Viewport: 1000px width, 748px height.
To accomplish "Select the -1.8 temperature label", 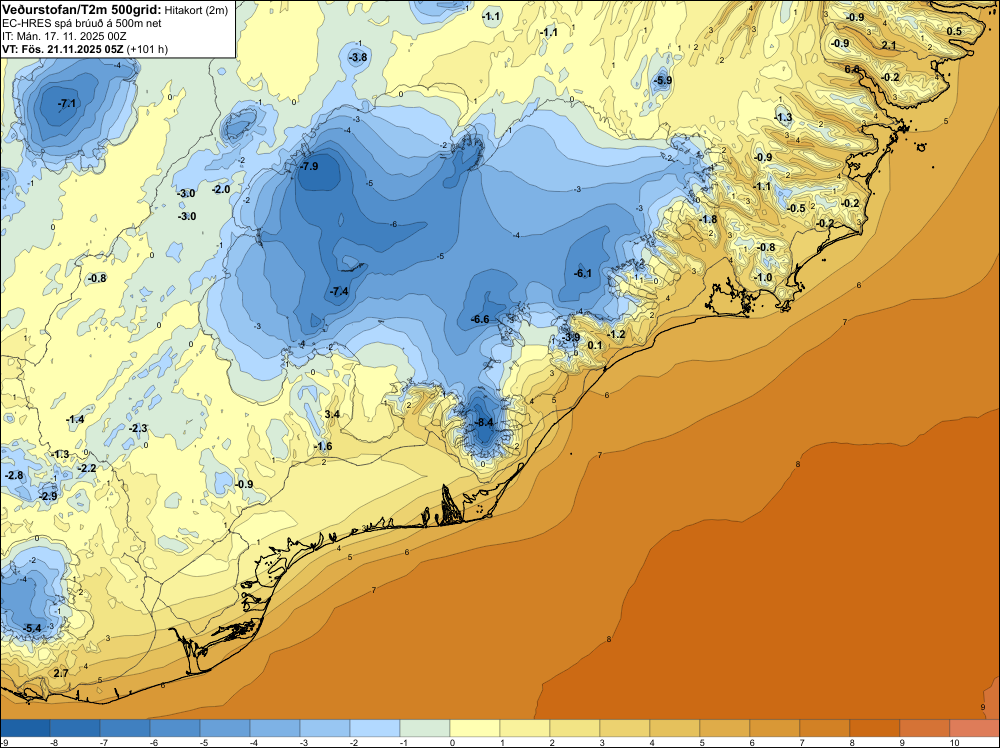I will (x=708, y=219).
